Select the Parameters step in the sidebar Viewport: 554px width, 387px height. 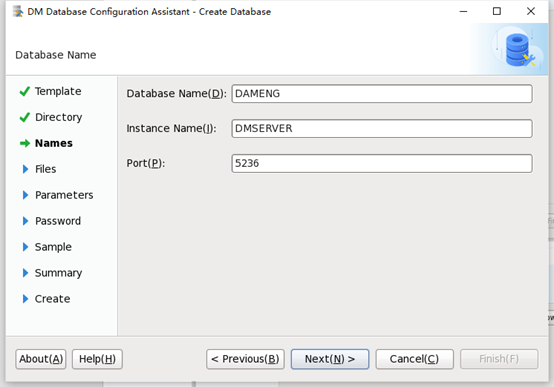[x=64, y=195]
